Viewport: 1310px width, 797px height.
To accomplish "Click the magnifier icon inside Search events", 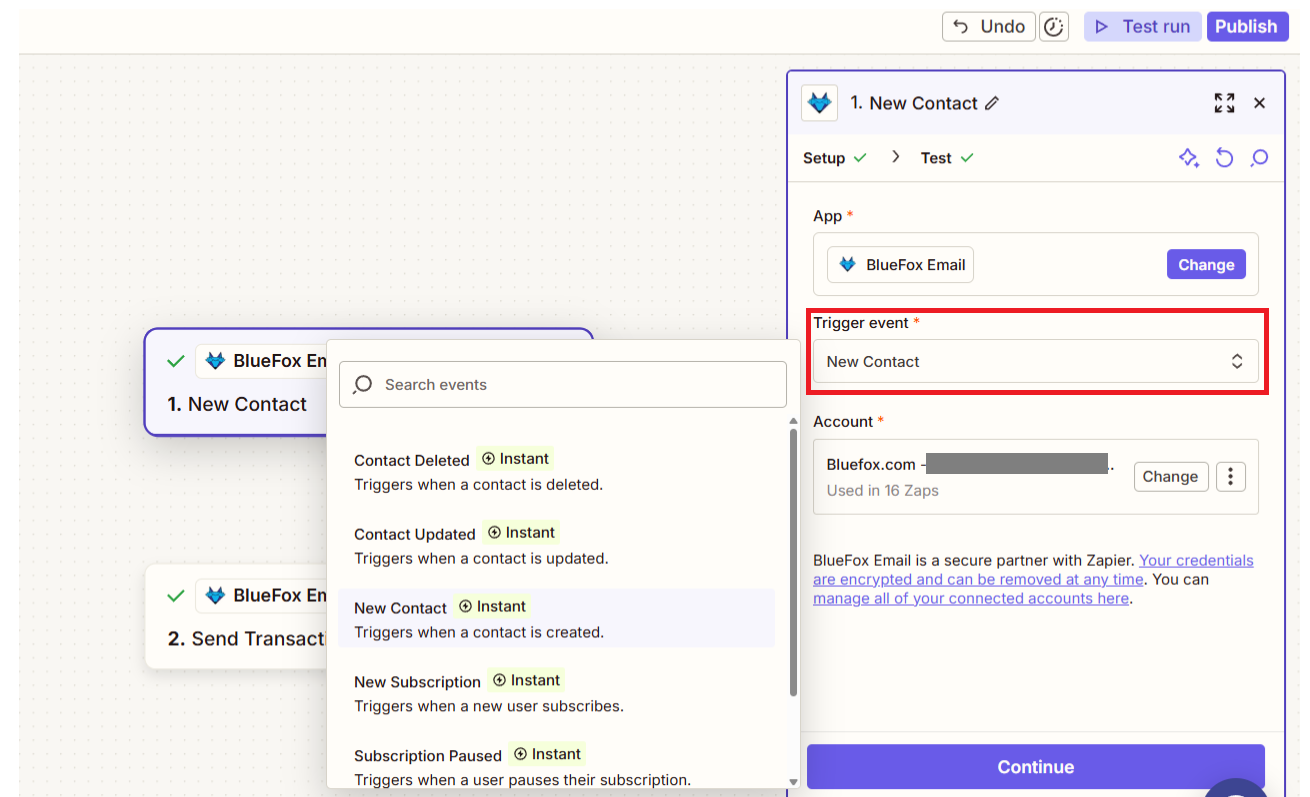I will [362, 384].
